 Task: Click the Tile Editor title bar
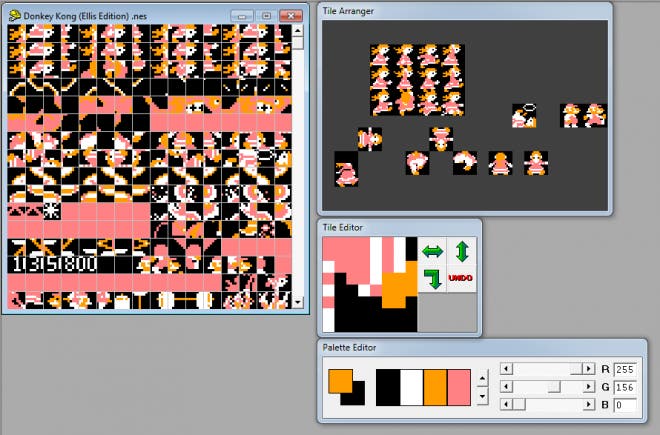coord(399,227)
